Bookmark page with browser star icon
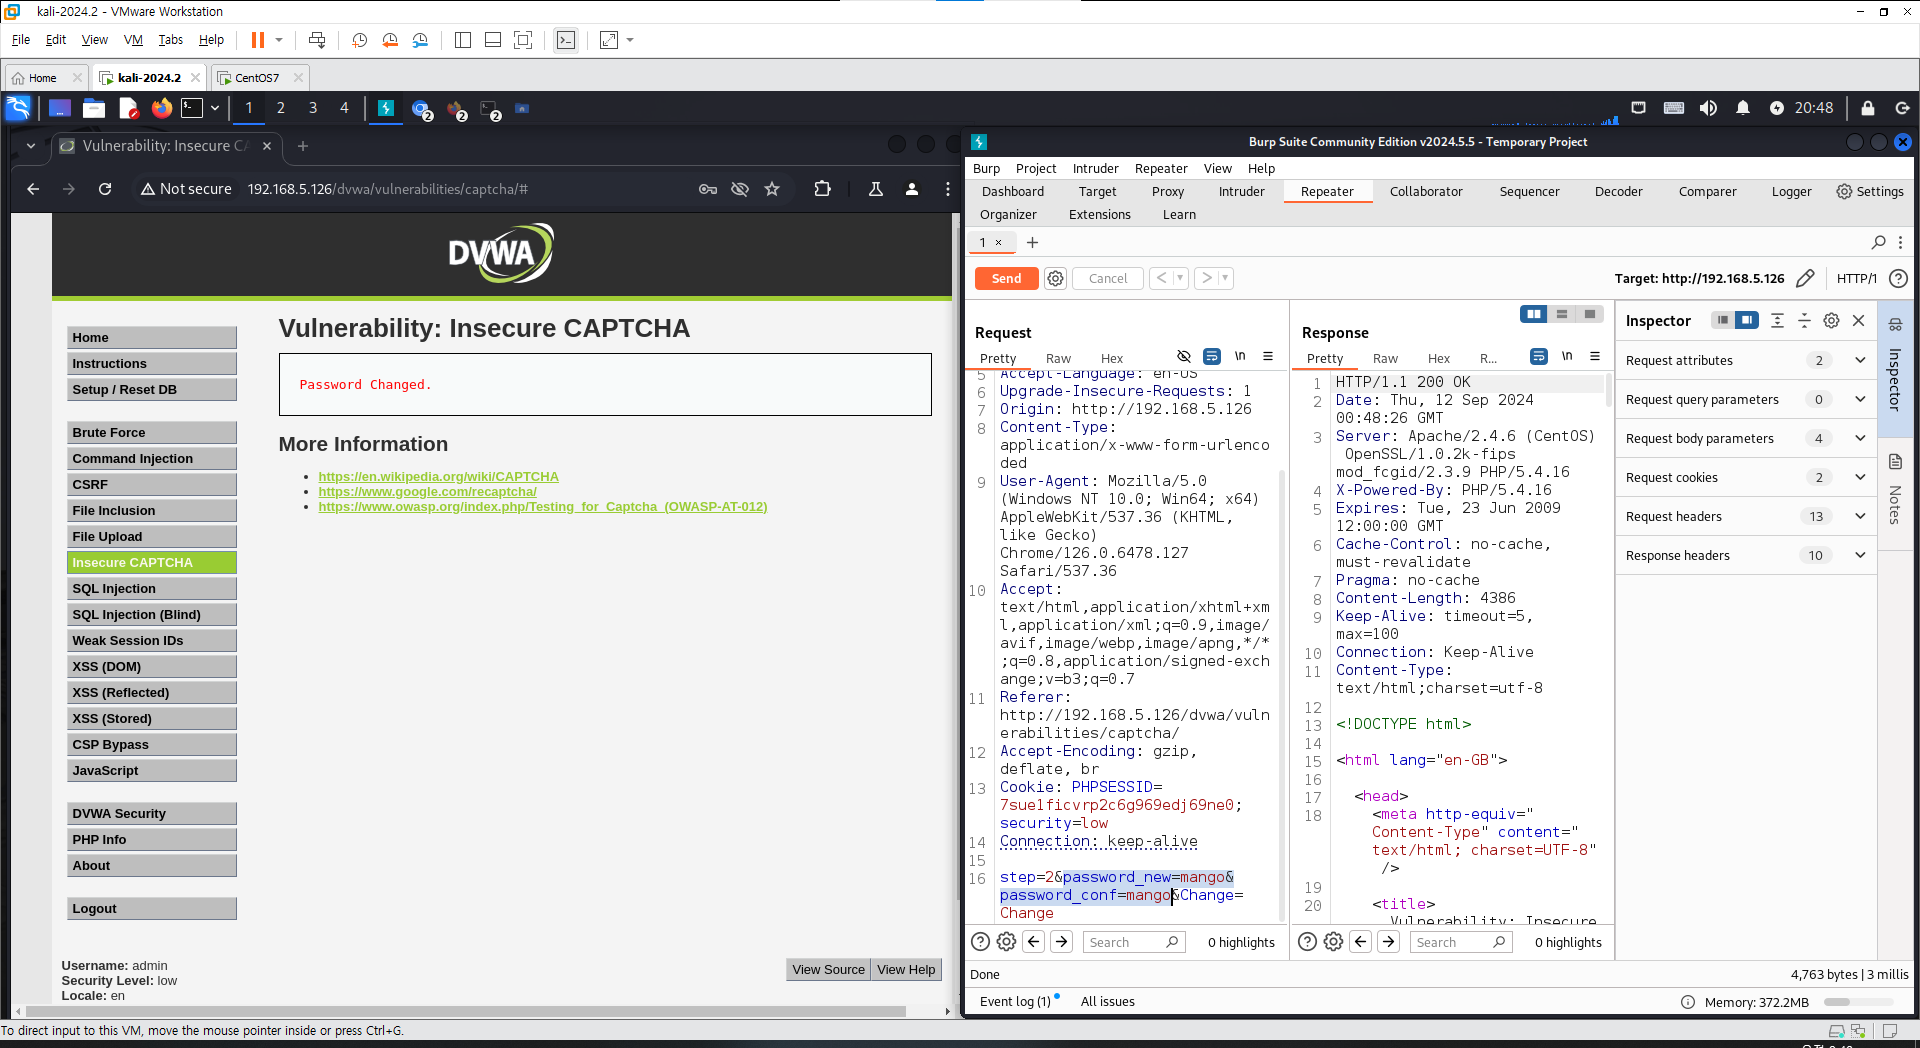The height and width of the screenshot is (1048, 1920). (772, 189)
